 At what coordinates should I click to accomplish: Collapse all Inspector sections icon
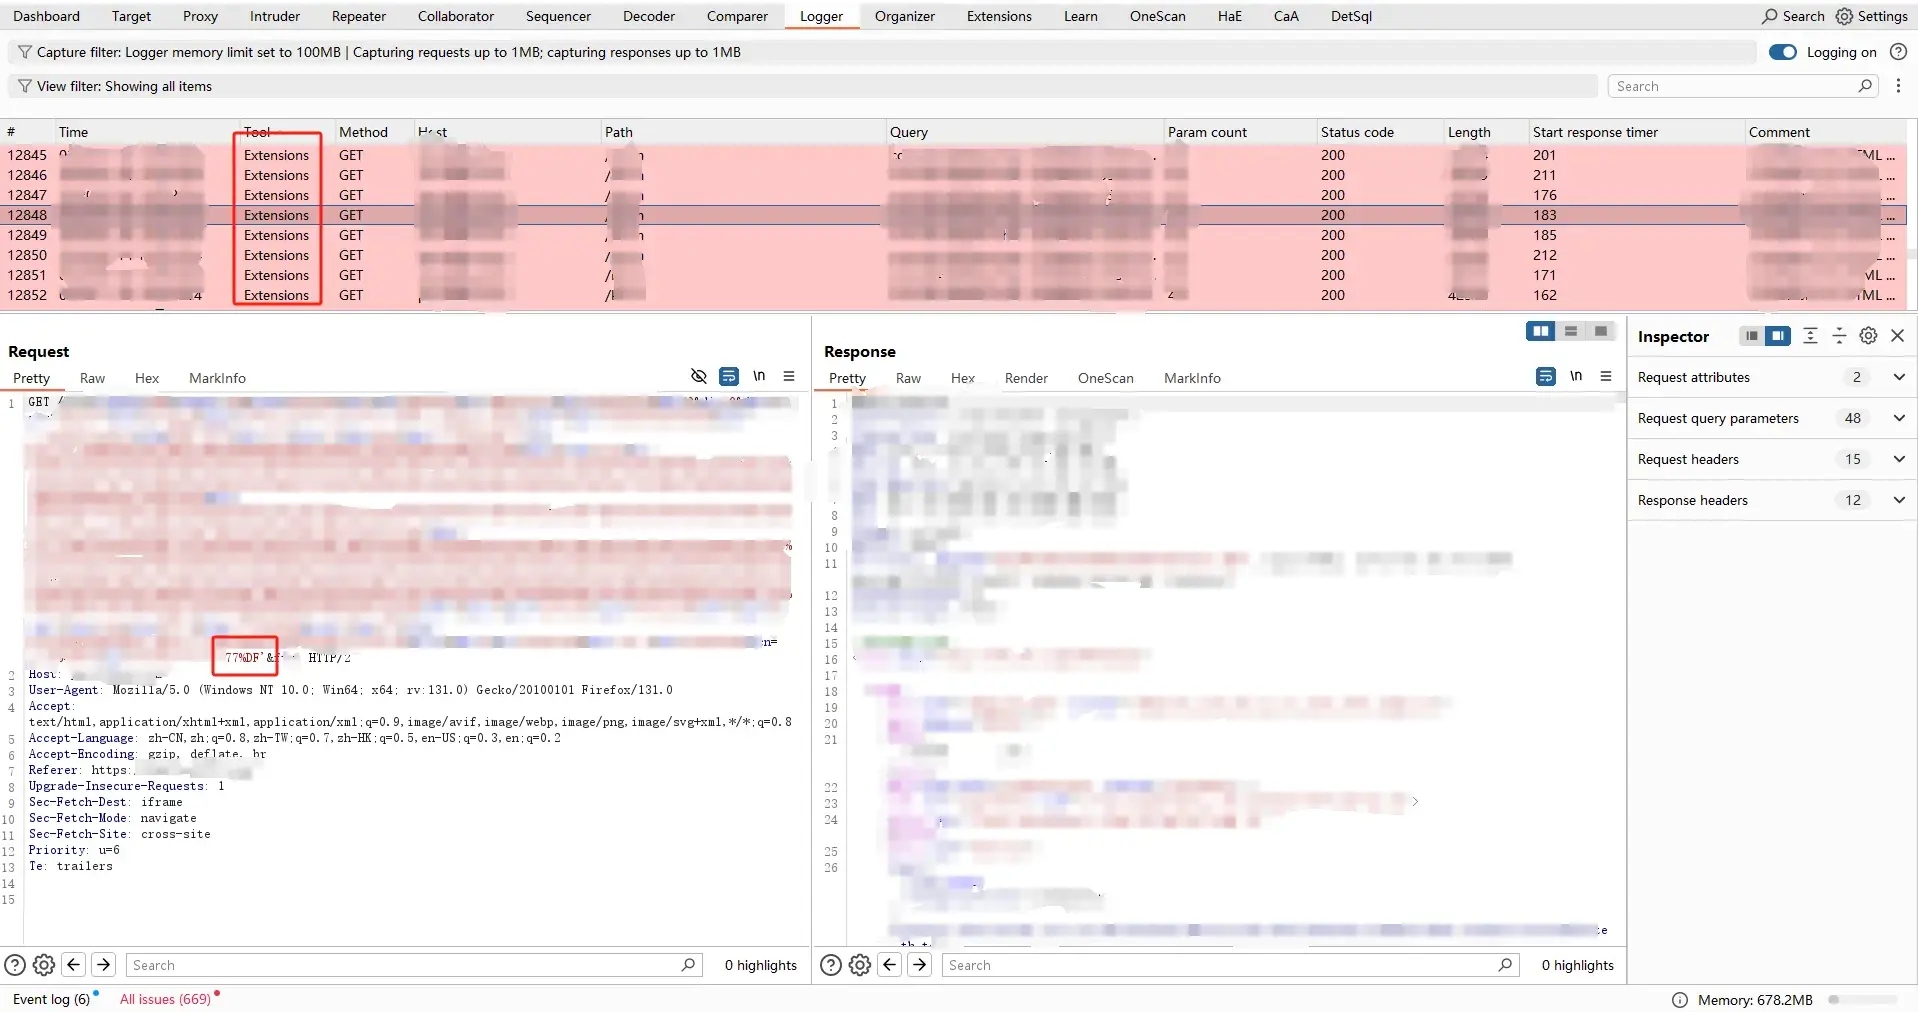tap(1839, 336)
